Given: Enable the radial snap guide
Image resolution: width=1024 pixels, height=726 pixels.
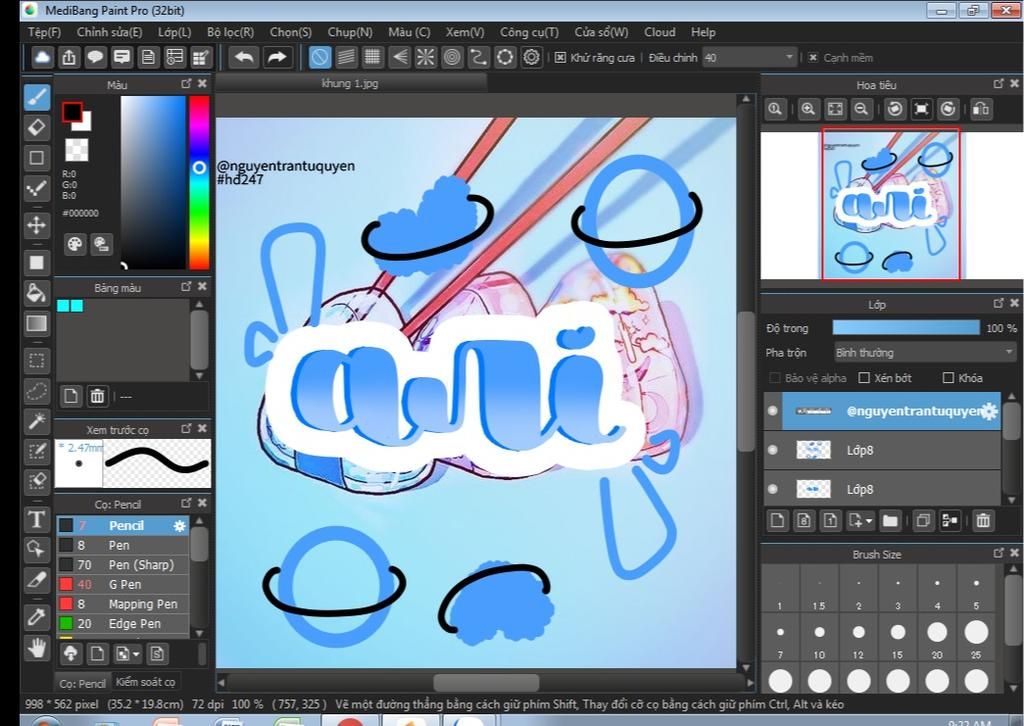Looking at the screenshot, I should (425, 57).
